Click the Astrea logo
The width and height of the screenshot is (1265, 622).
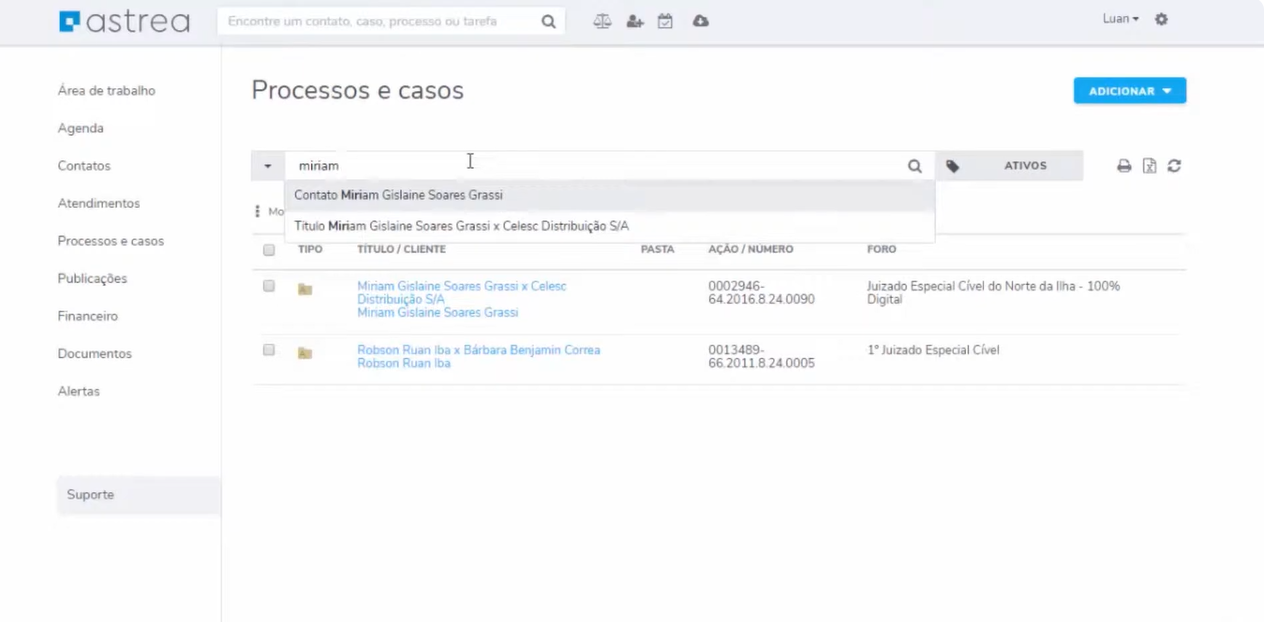pos(124,21)
